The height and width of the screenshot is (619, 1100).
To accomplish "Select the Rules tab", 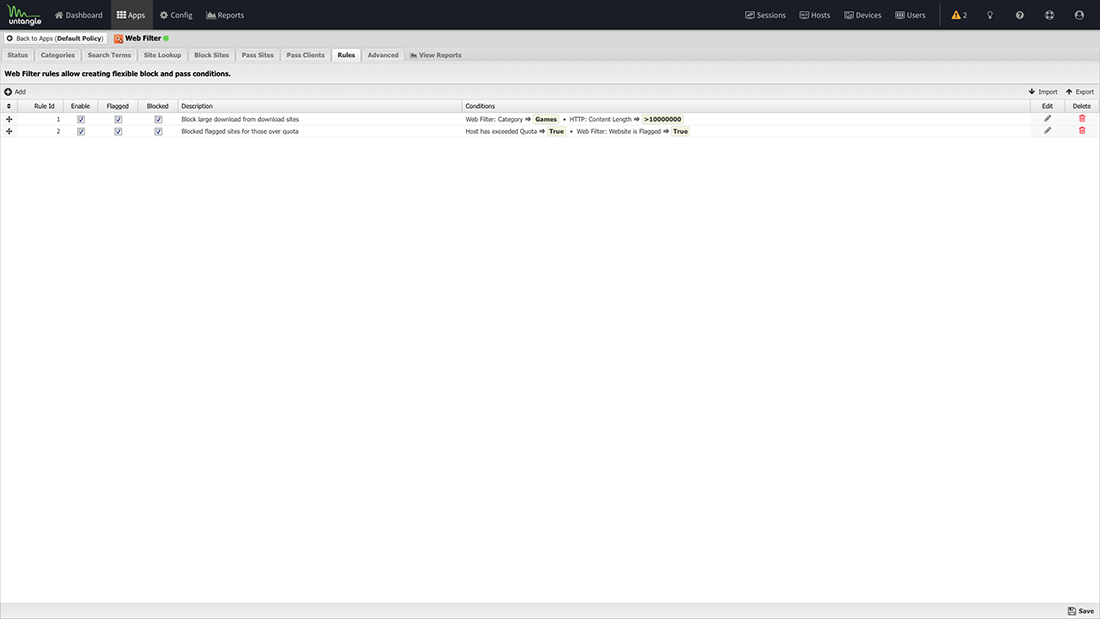I will tap(346, 55).
